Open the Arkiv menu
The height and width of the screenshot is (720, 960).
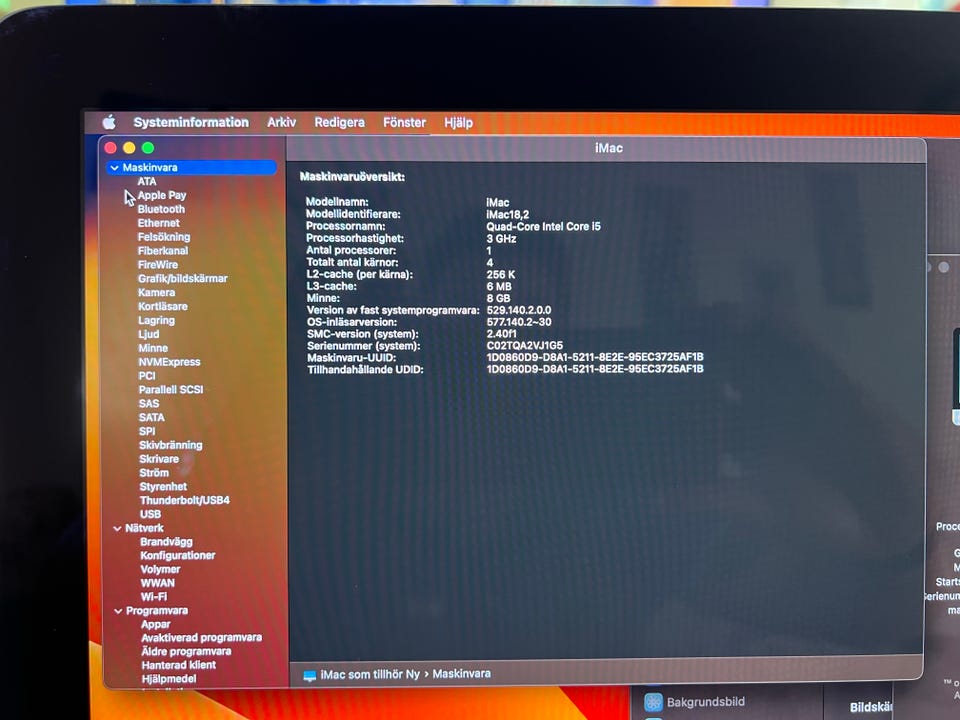tap(282, 122)
